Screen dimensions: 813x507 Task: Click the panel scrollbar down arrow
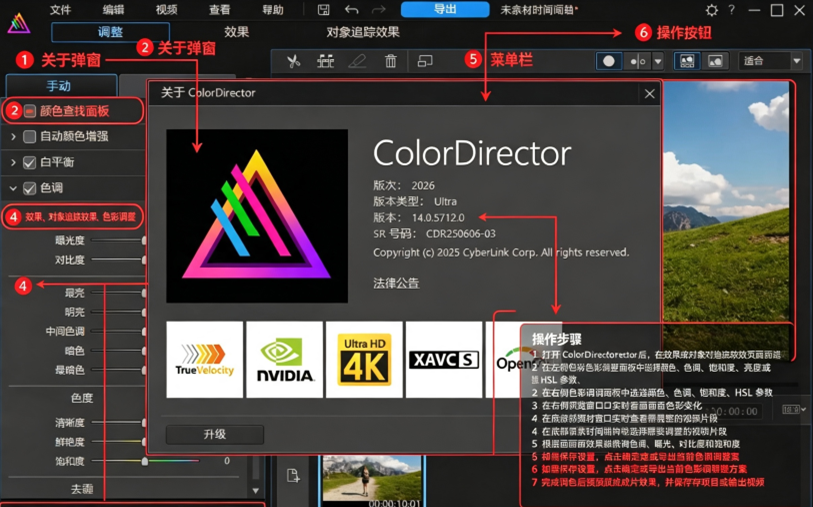256,490
